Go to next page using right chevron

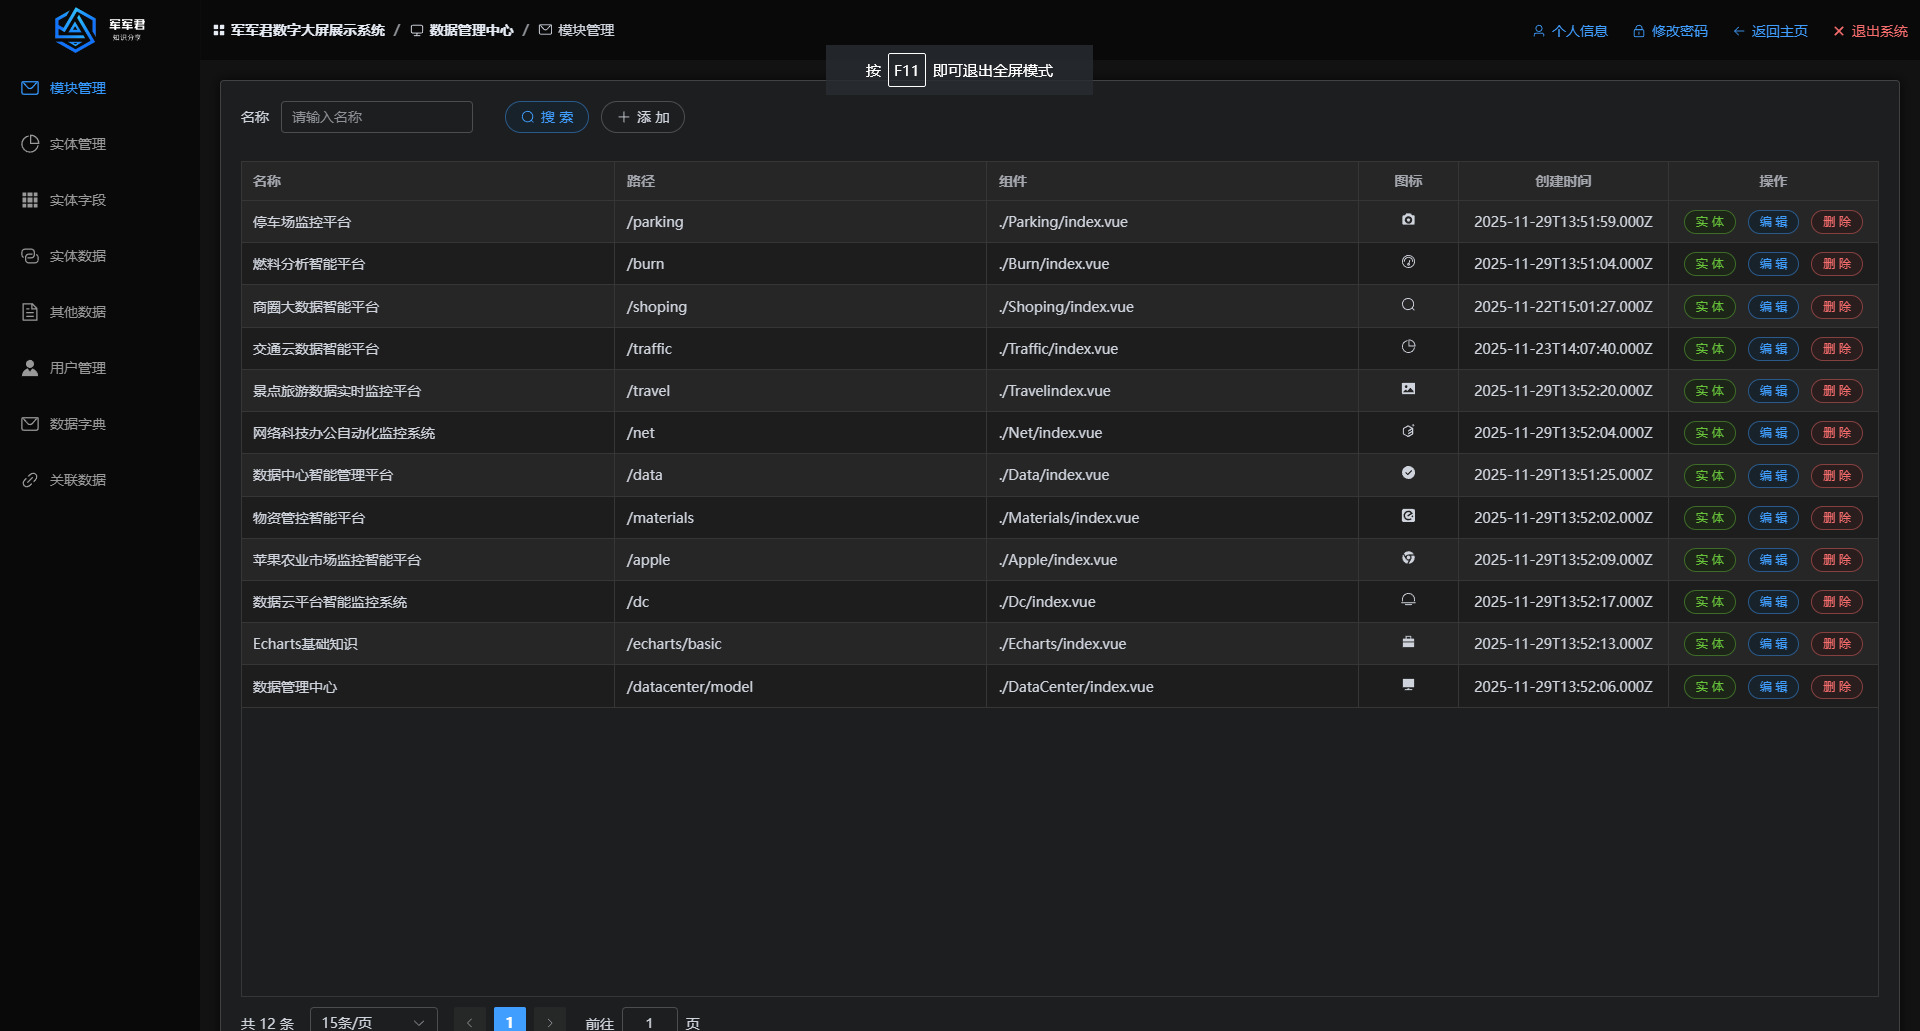(550, 1022)
